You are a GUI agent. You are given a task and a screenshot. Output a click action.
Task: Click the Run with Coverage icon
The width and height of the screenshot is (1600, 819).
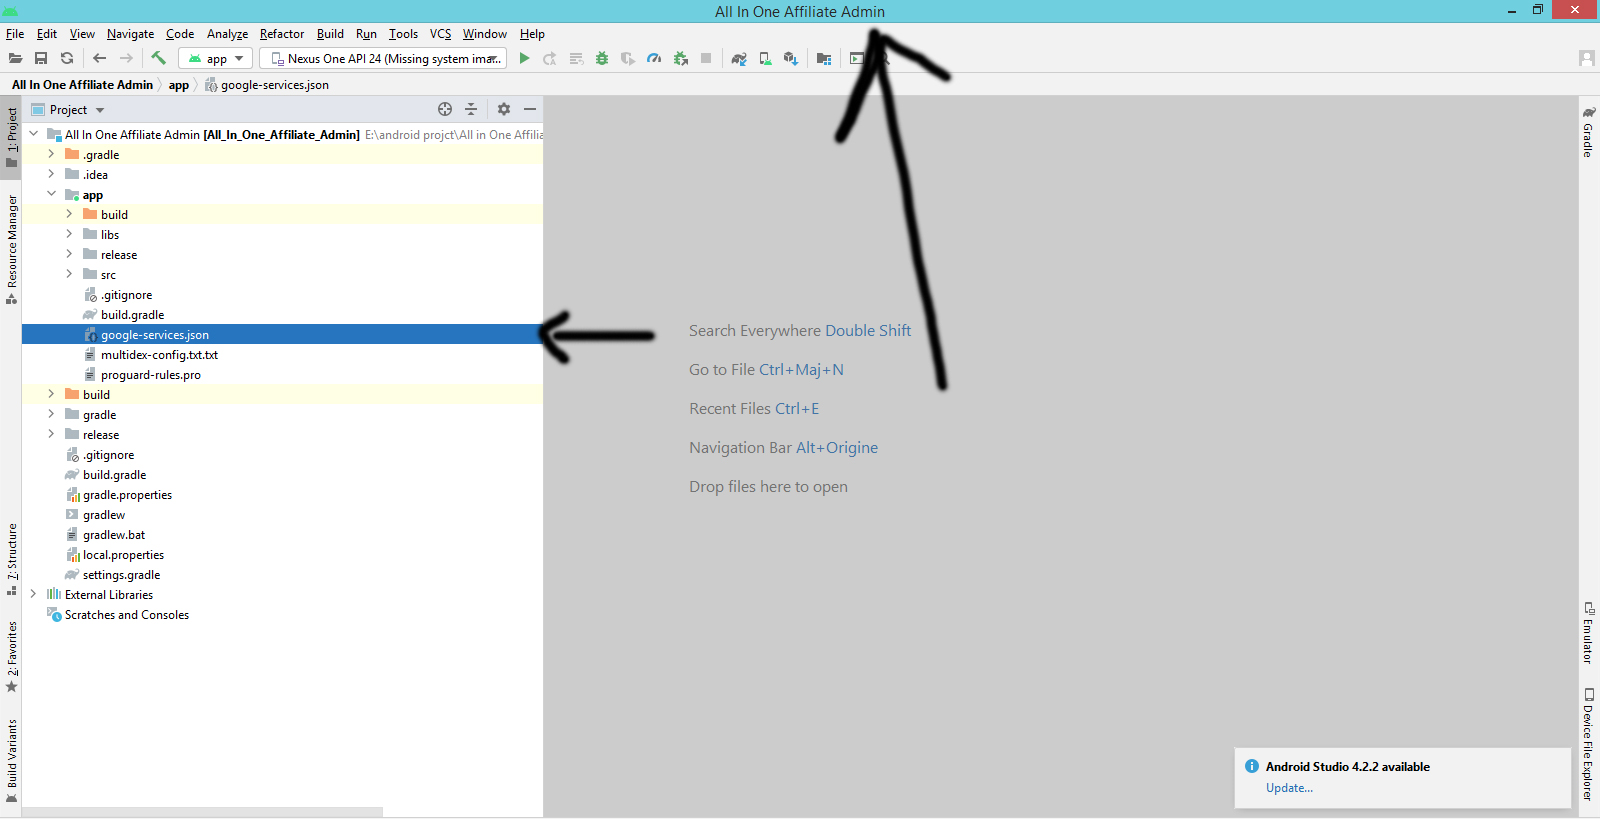[x=628, y=59]
